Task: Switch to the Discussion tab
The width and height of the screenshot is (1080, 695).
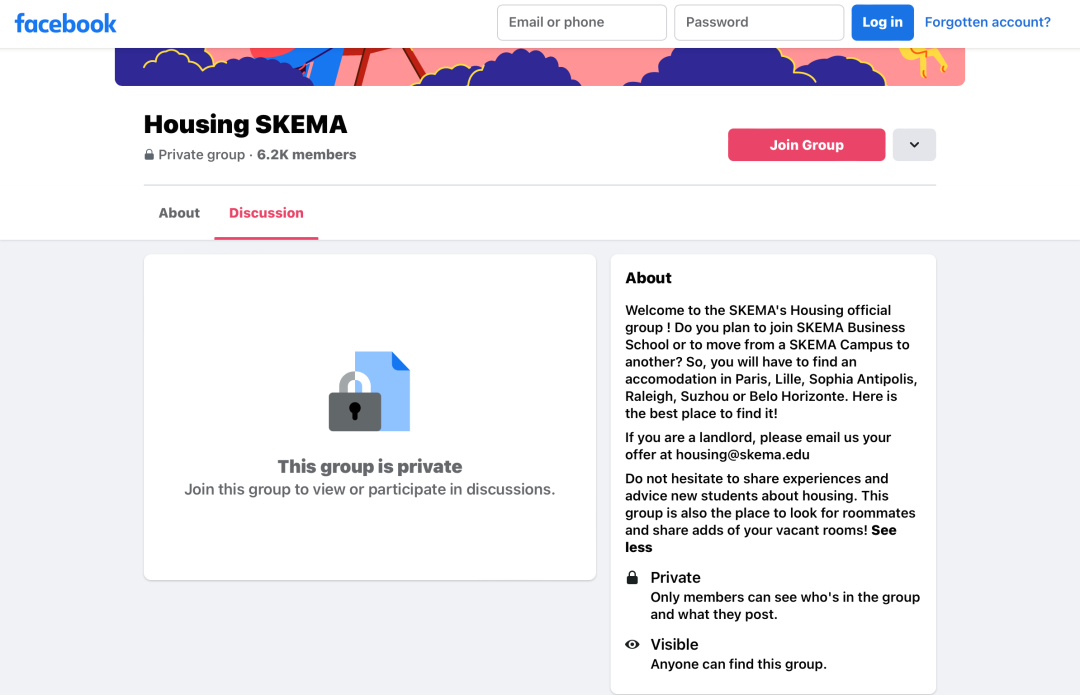Action: coord(266,213)
